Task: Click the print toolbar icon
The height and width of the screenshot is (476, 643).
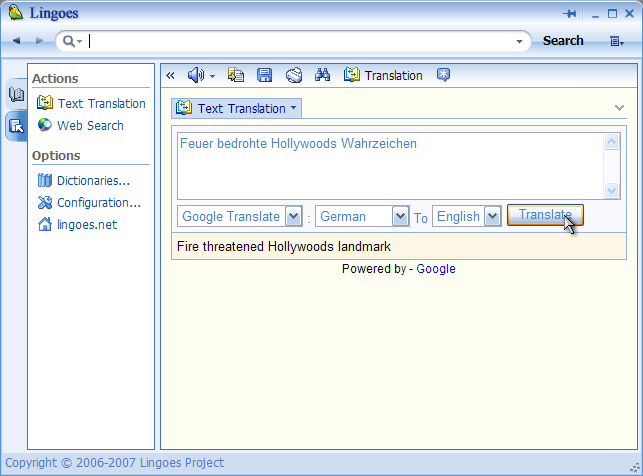Action: point(294,75)
